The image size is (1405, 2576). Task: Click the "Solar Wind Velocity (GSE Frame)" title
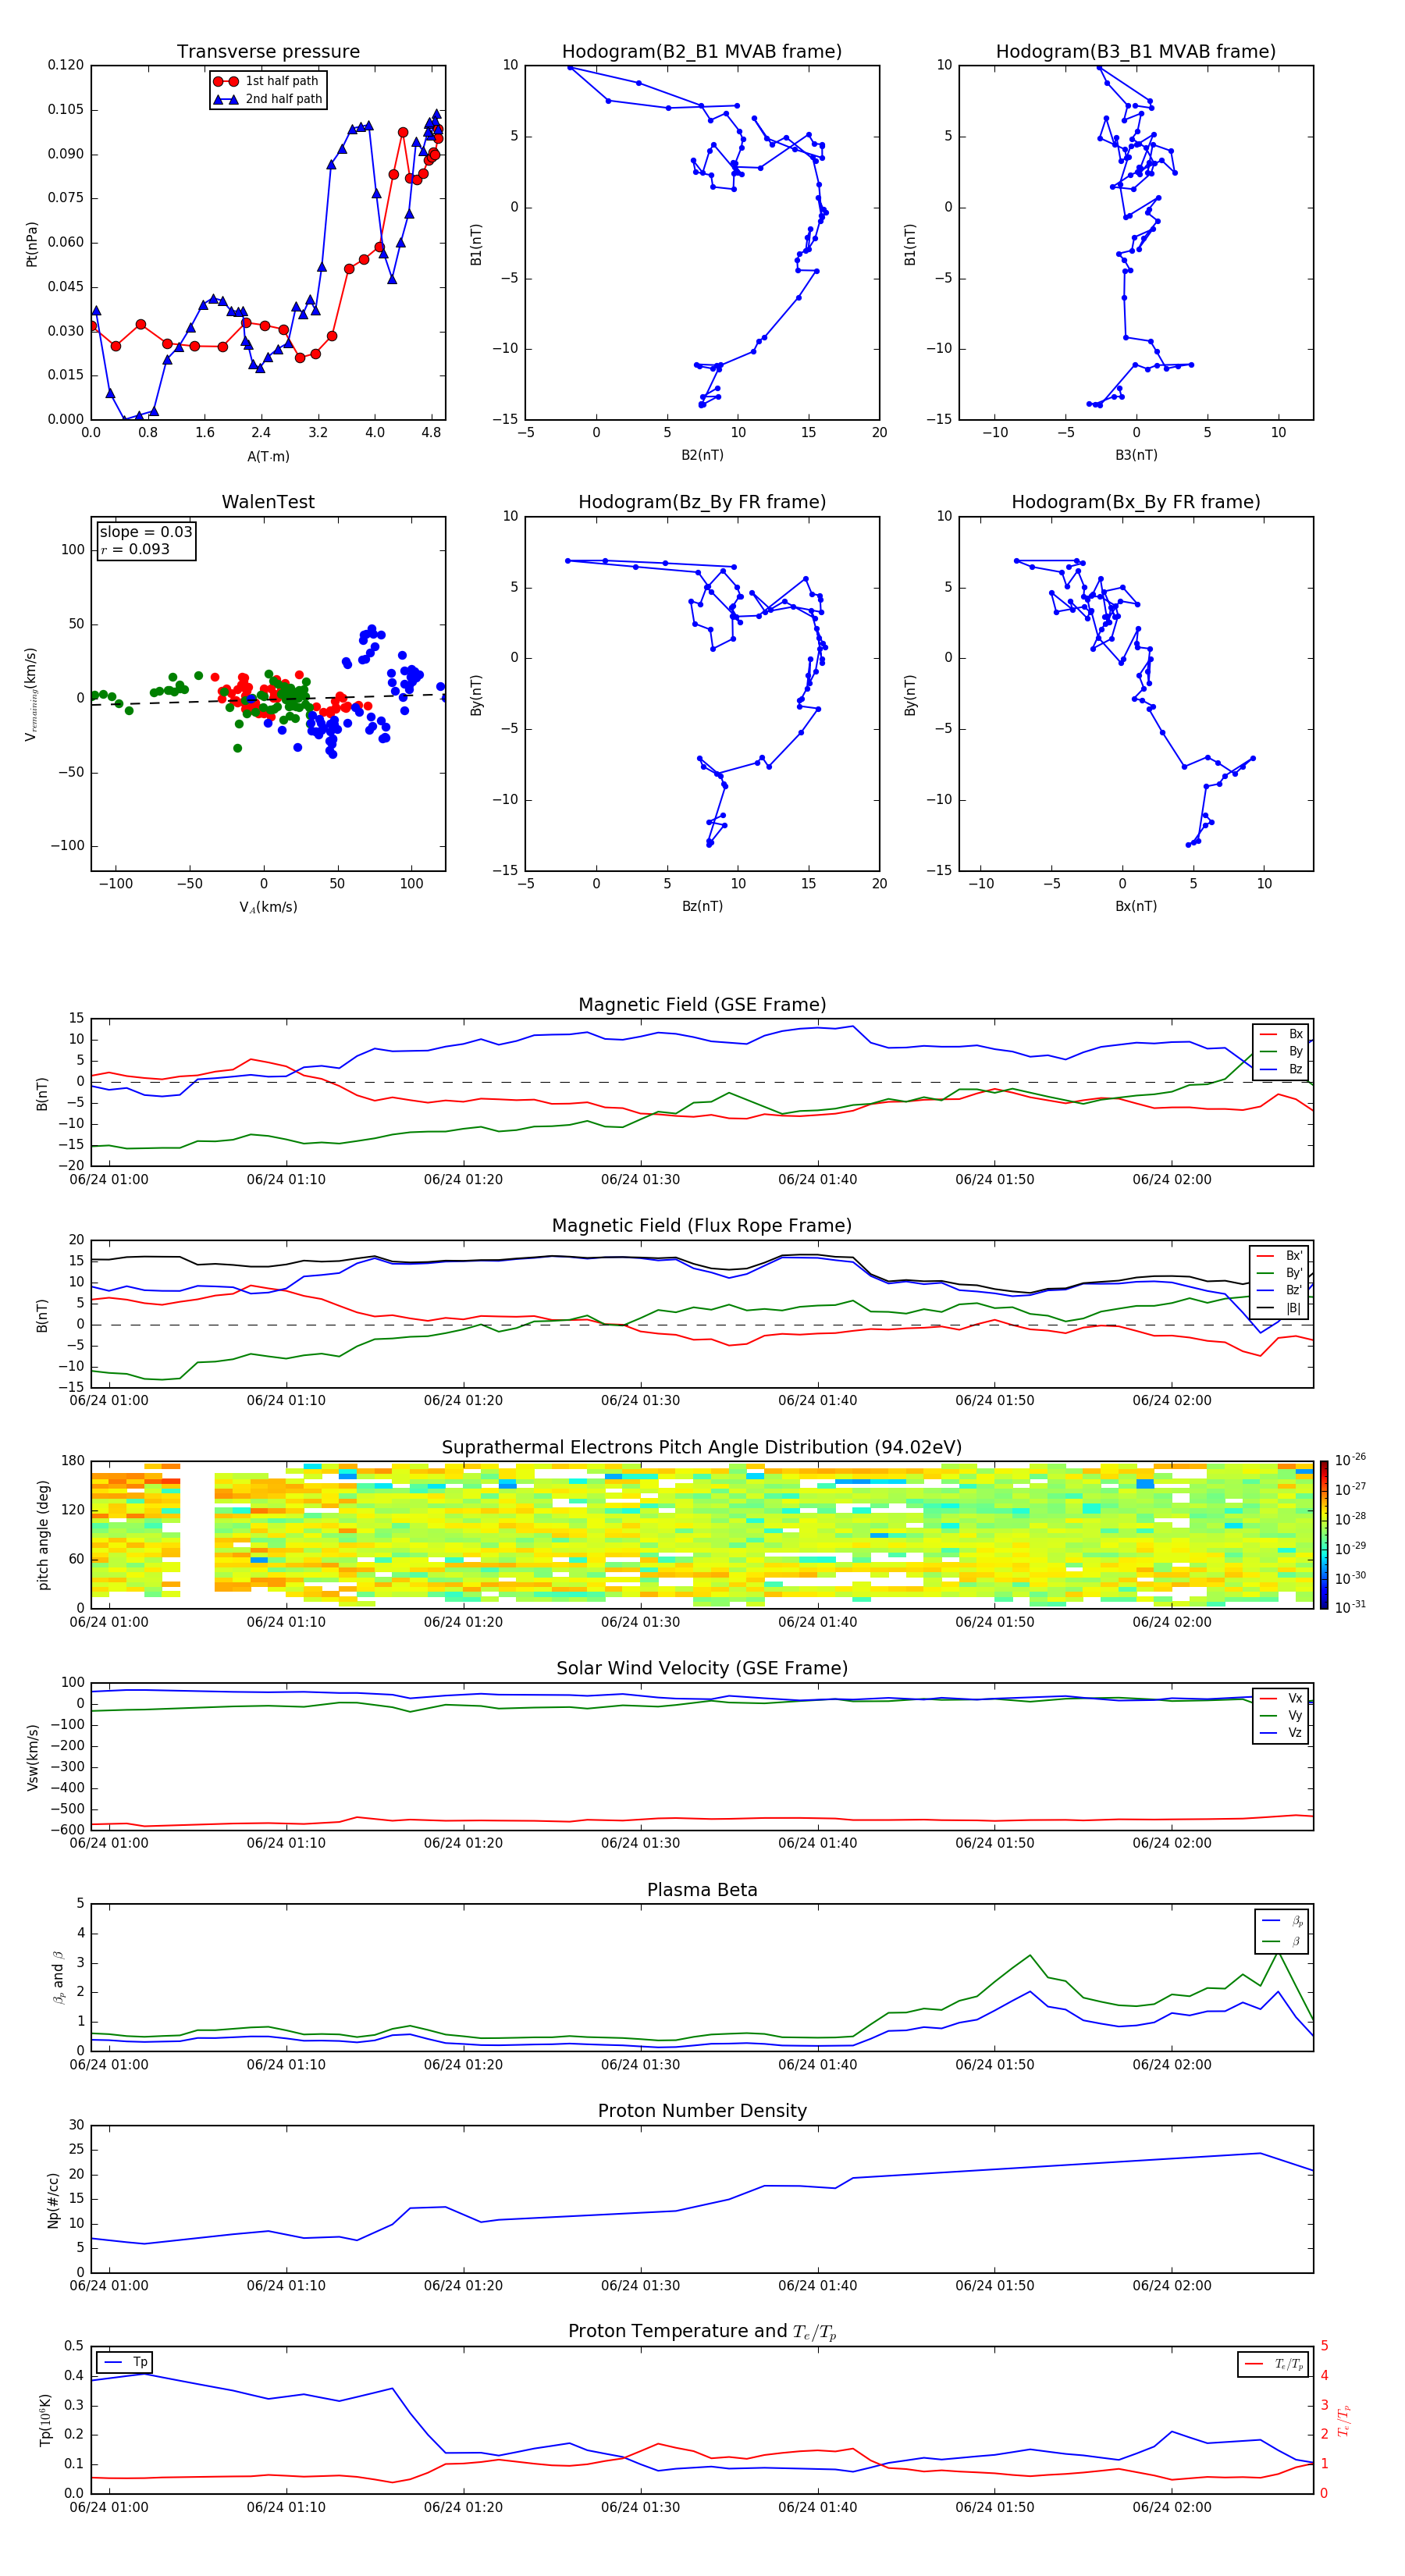pos(702,1669)
